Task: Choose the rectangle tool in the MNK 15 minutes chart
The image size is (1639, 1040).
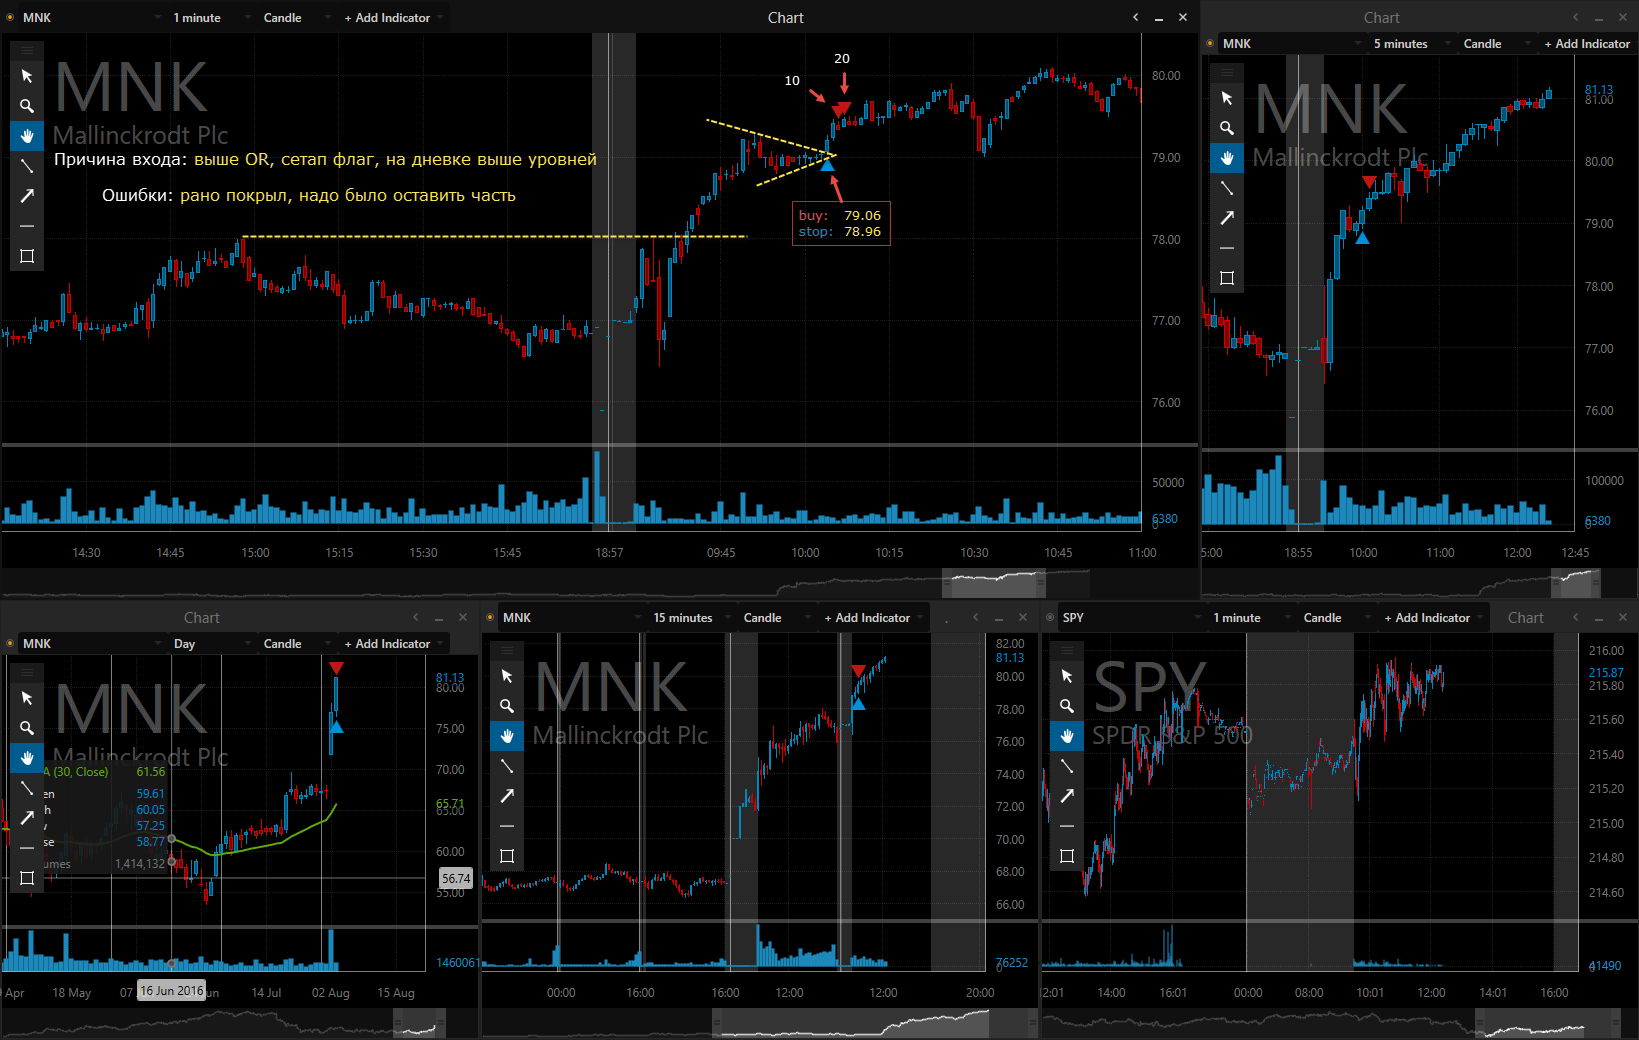Action: [x=507, y=856]
